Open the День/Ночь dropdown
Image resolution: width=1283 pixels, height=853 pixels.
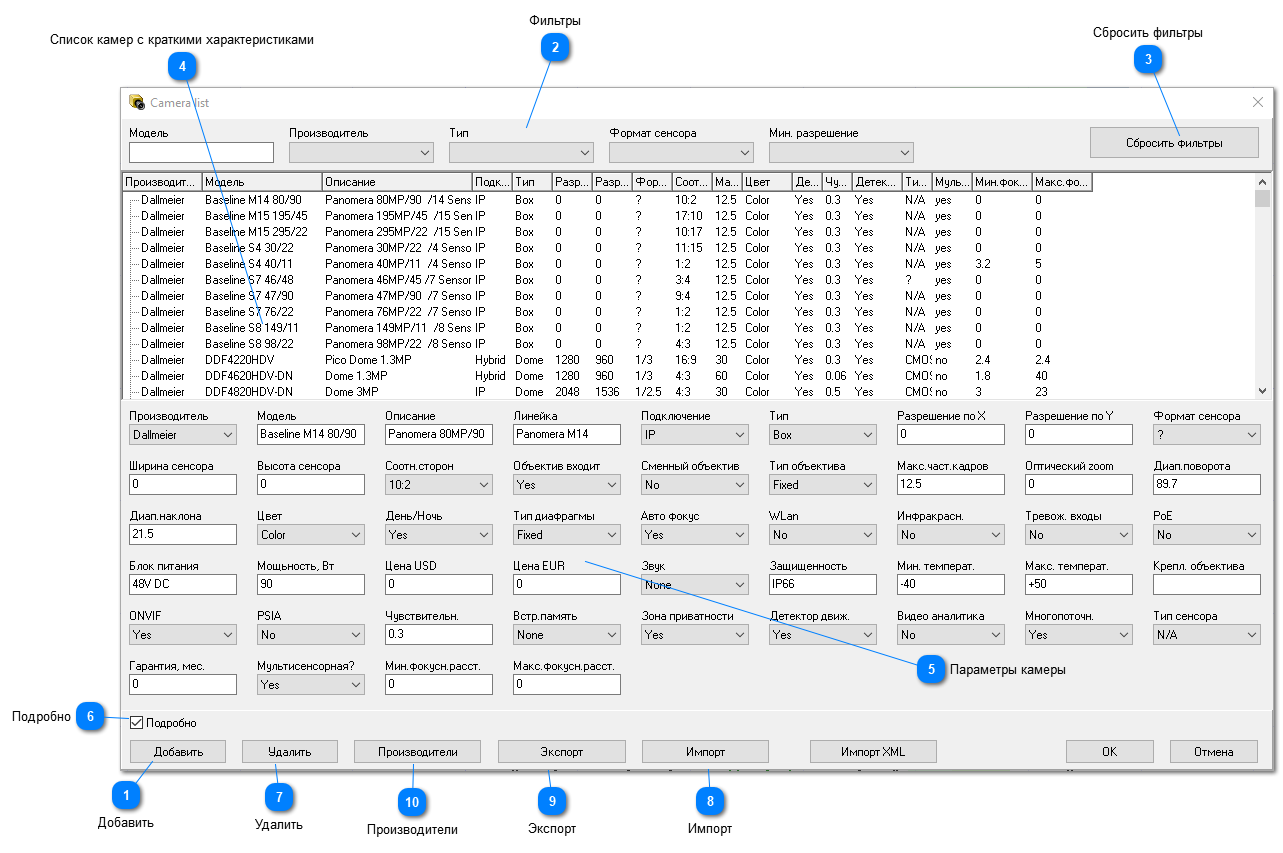[x=439, y=535]
